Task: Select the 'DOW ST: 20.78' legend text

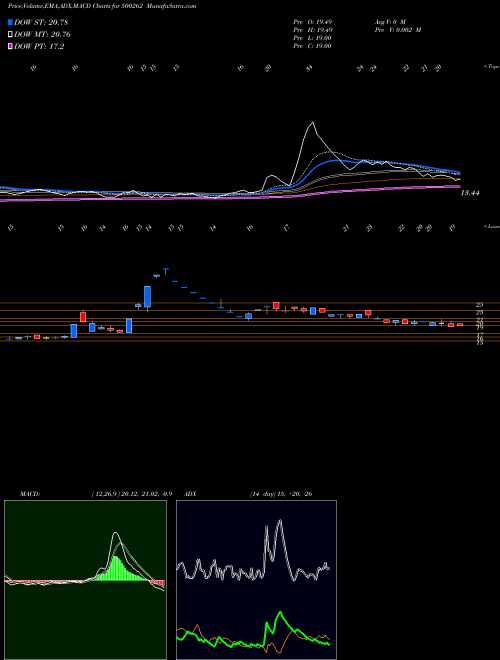Action: (x=41, y=22)
